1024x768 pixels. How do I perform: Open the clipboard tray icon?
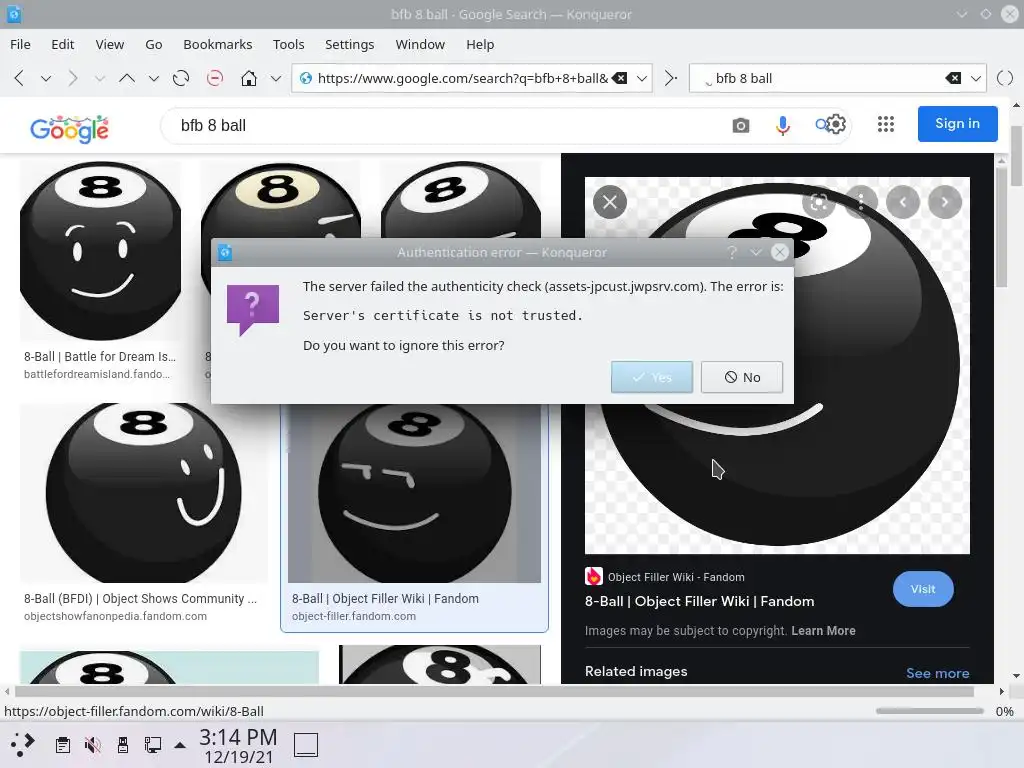63,744
